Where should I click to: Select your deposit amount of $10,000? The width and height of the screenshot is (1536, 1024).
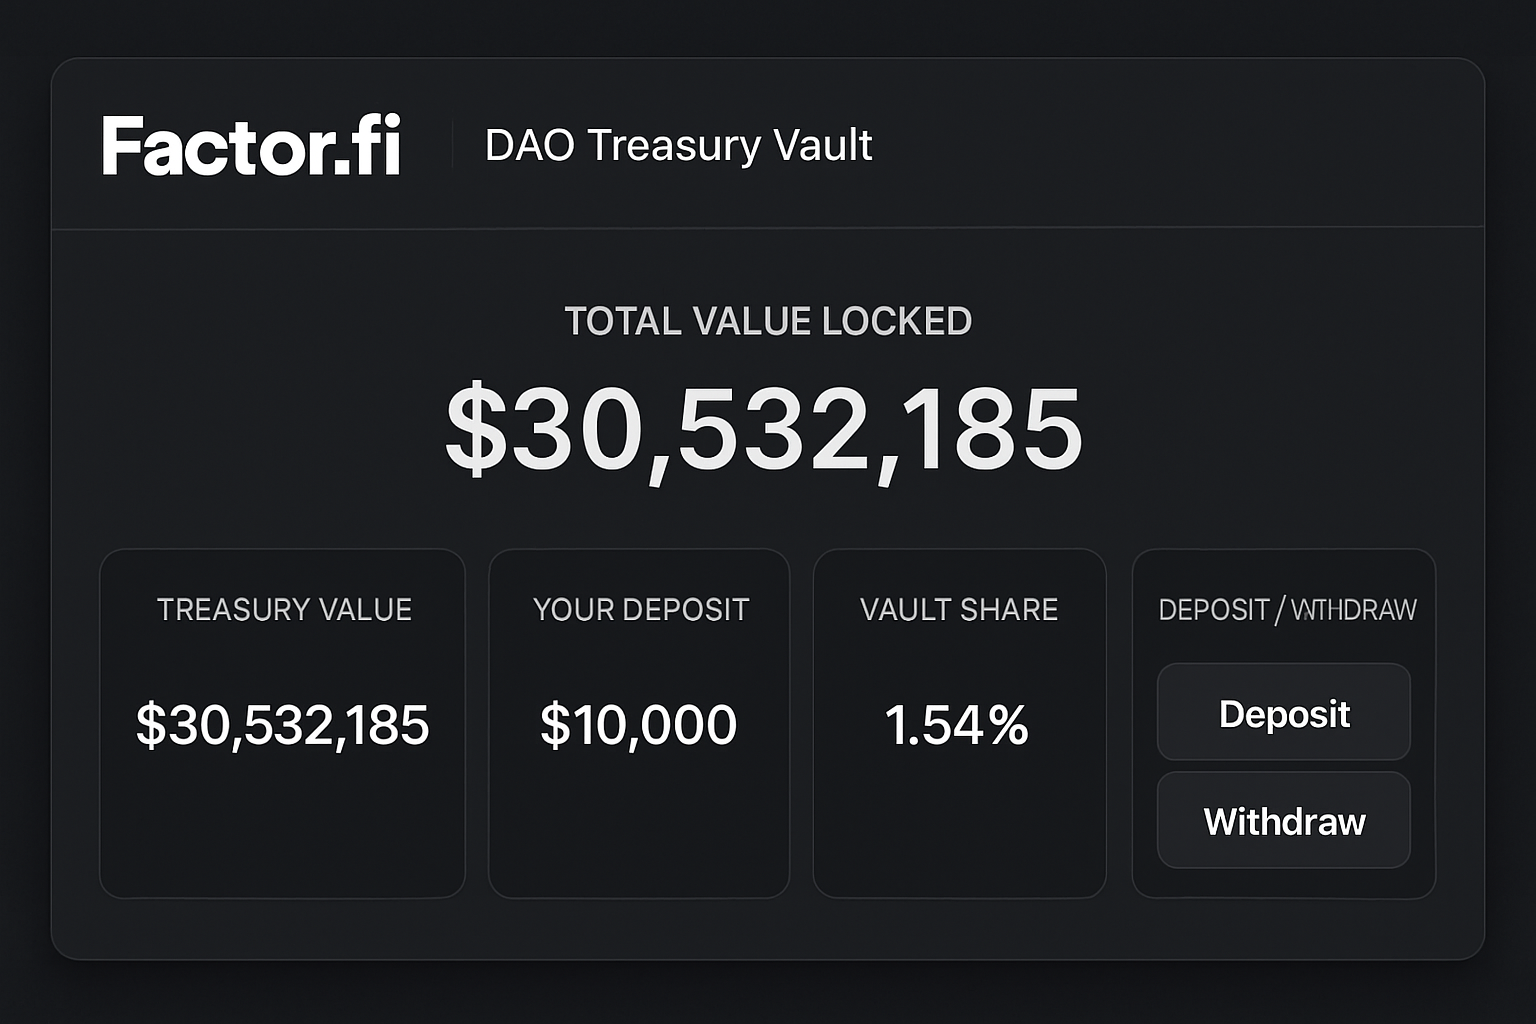(x=639, y=726)
